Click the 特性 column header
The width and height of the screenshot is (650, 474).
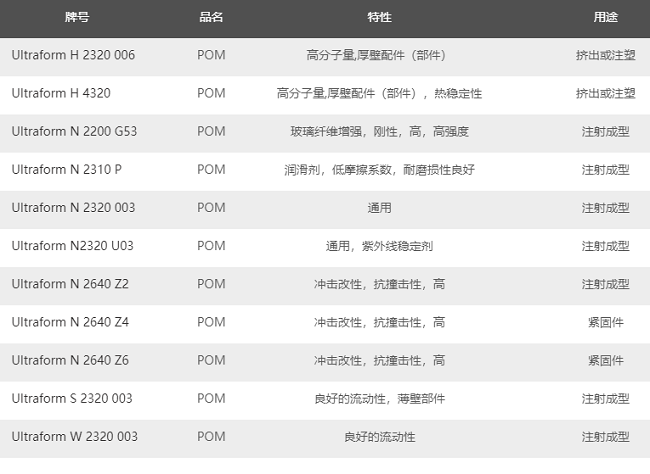point(379,18)
